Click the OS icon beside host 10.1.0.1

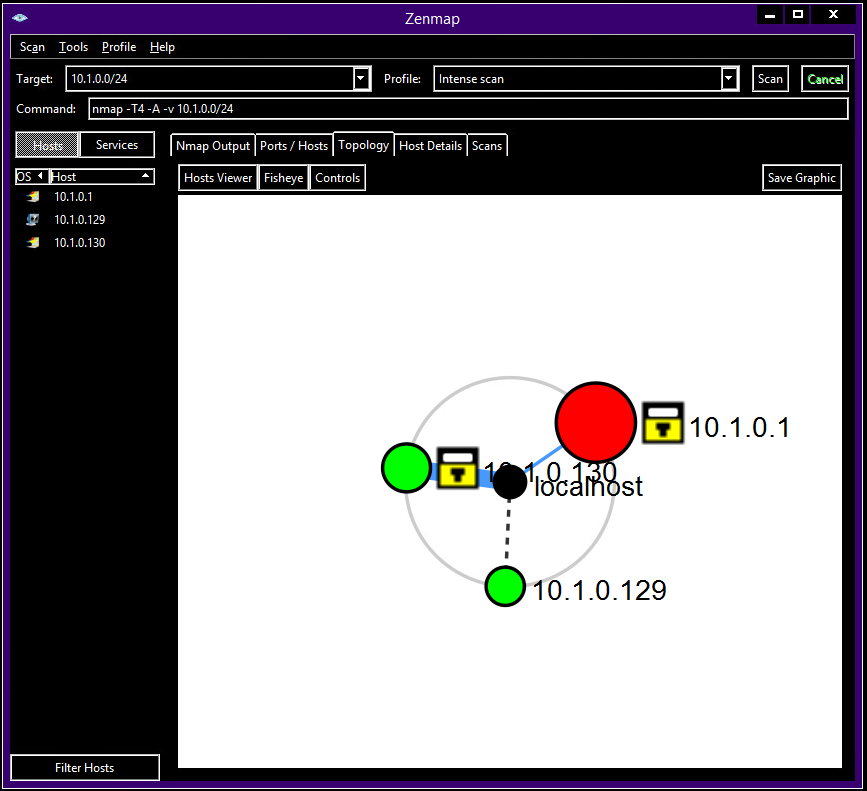pyautogui.click(x=33, y=197)
